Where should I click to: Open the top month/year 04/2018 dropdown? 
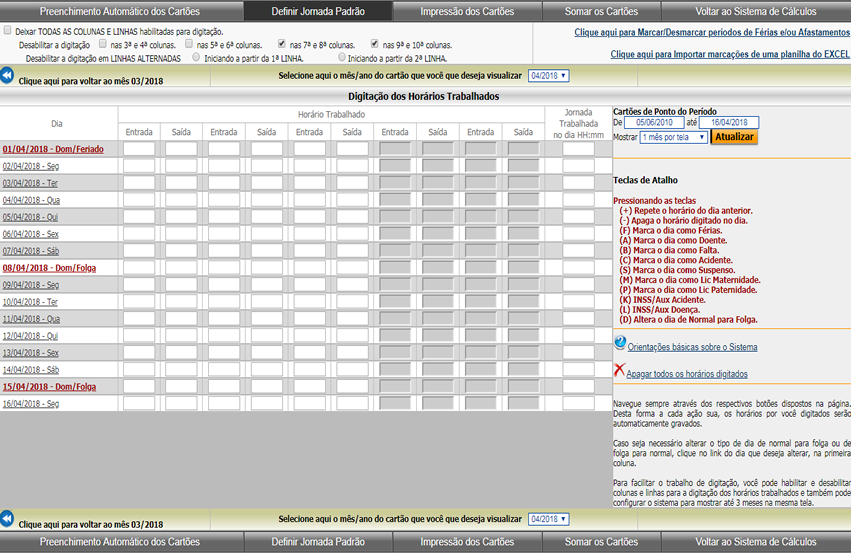[x=548, y=75]
